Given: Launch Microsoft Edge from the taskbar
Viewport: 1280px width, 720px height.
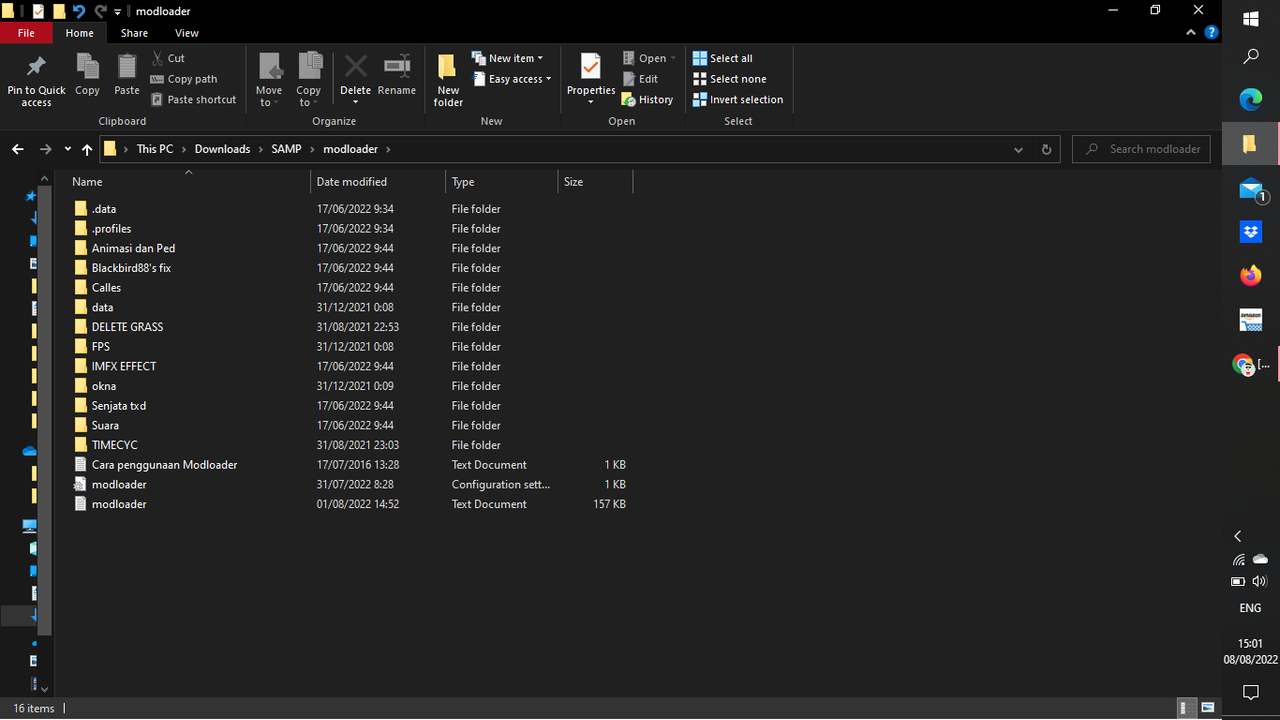Looking at the screenshot, I should 1250,99.
